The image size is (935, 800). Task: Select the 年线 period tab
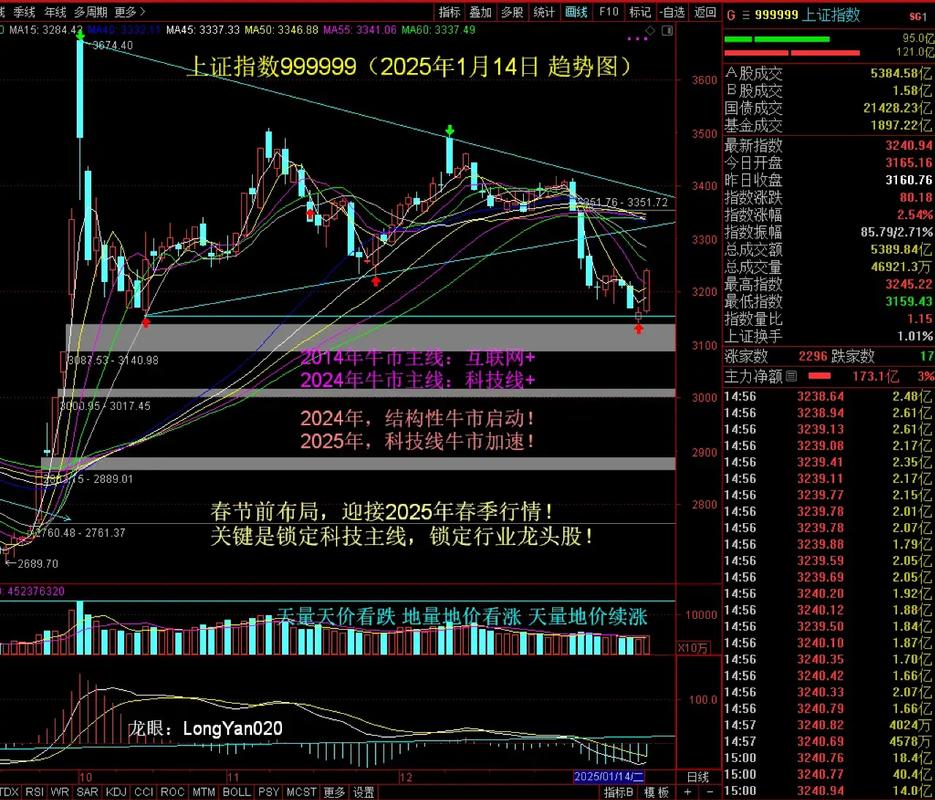[x=55, y=12]
